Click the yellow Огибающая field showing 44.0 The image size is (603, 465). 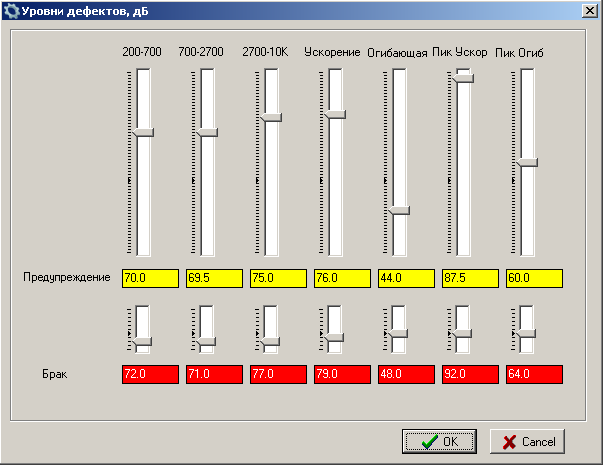(x=406, y=278)
